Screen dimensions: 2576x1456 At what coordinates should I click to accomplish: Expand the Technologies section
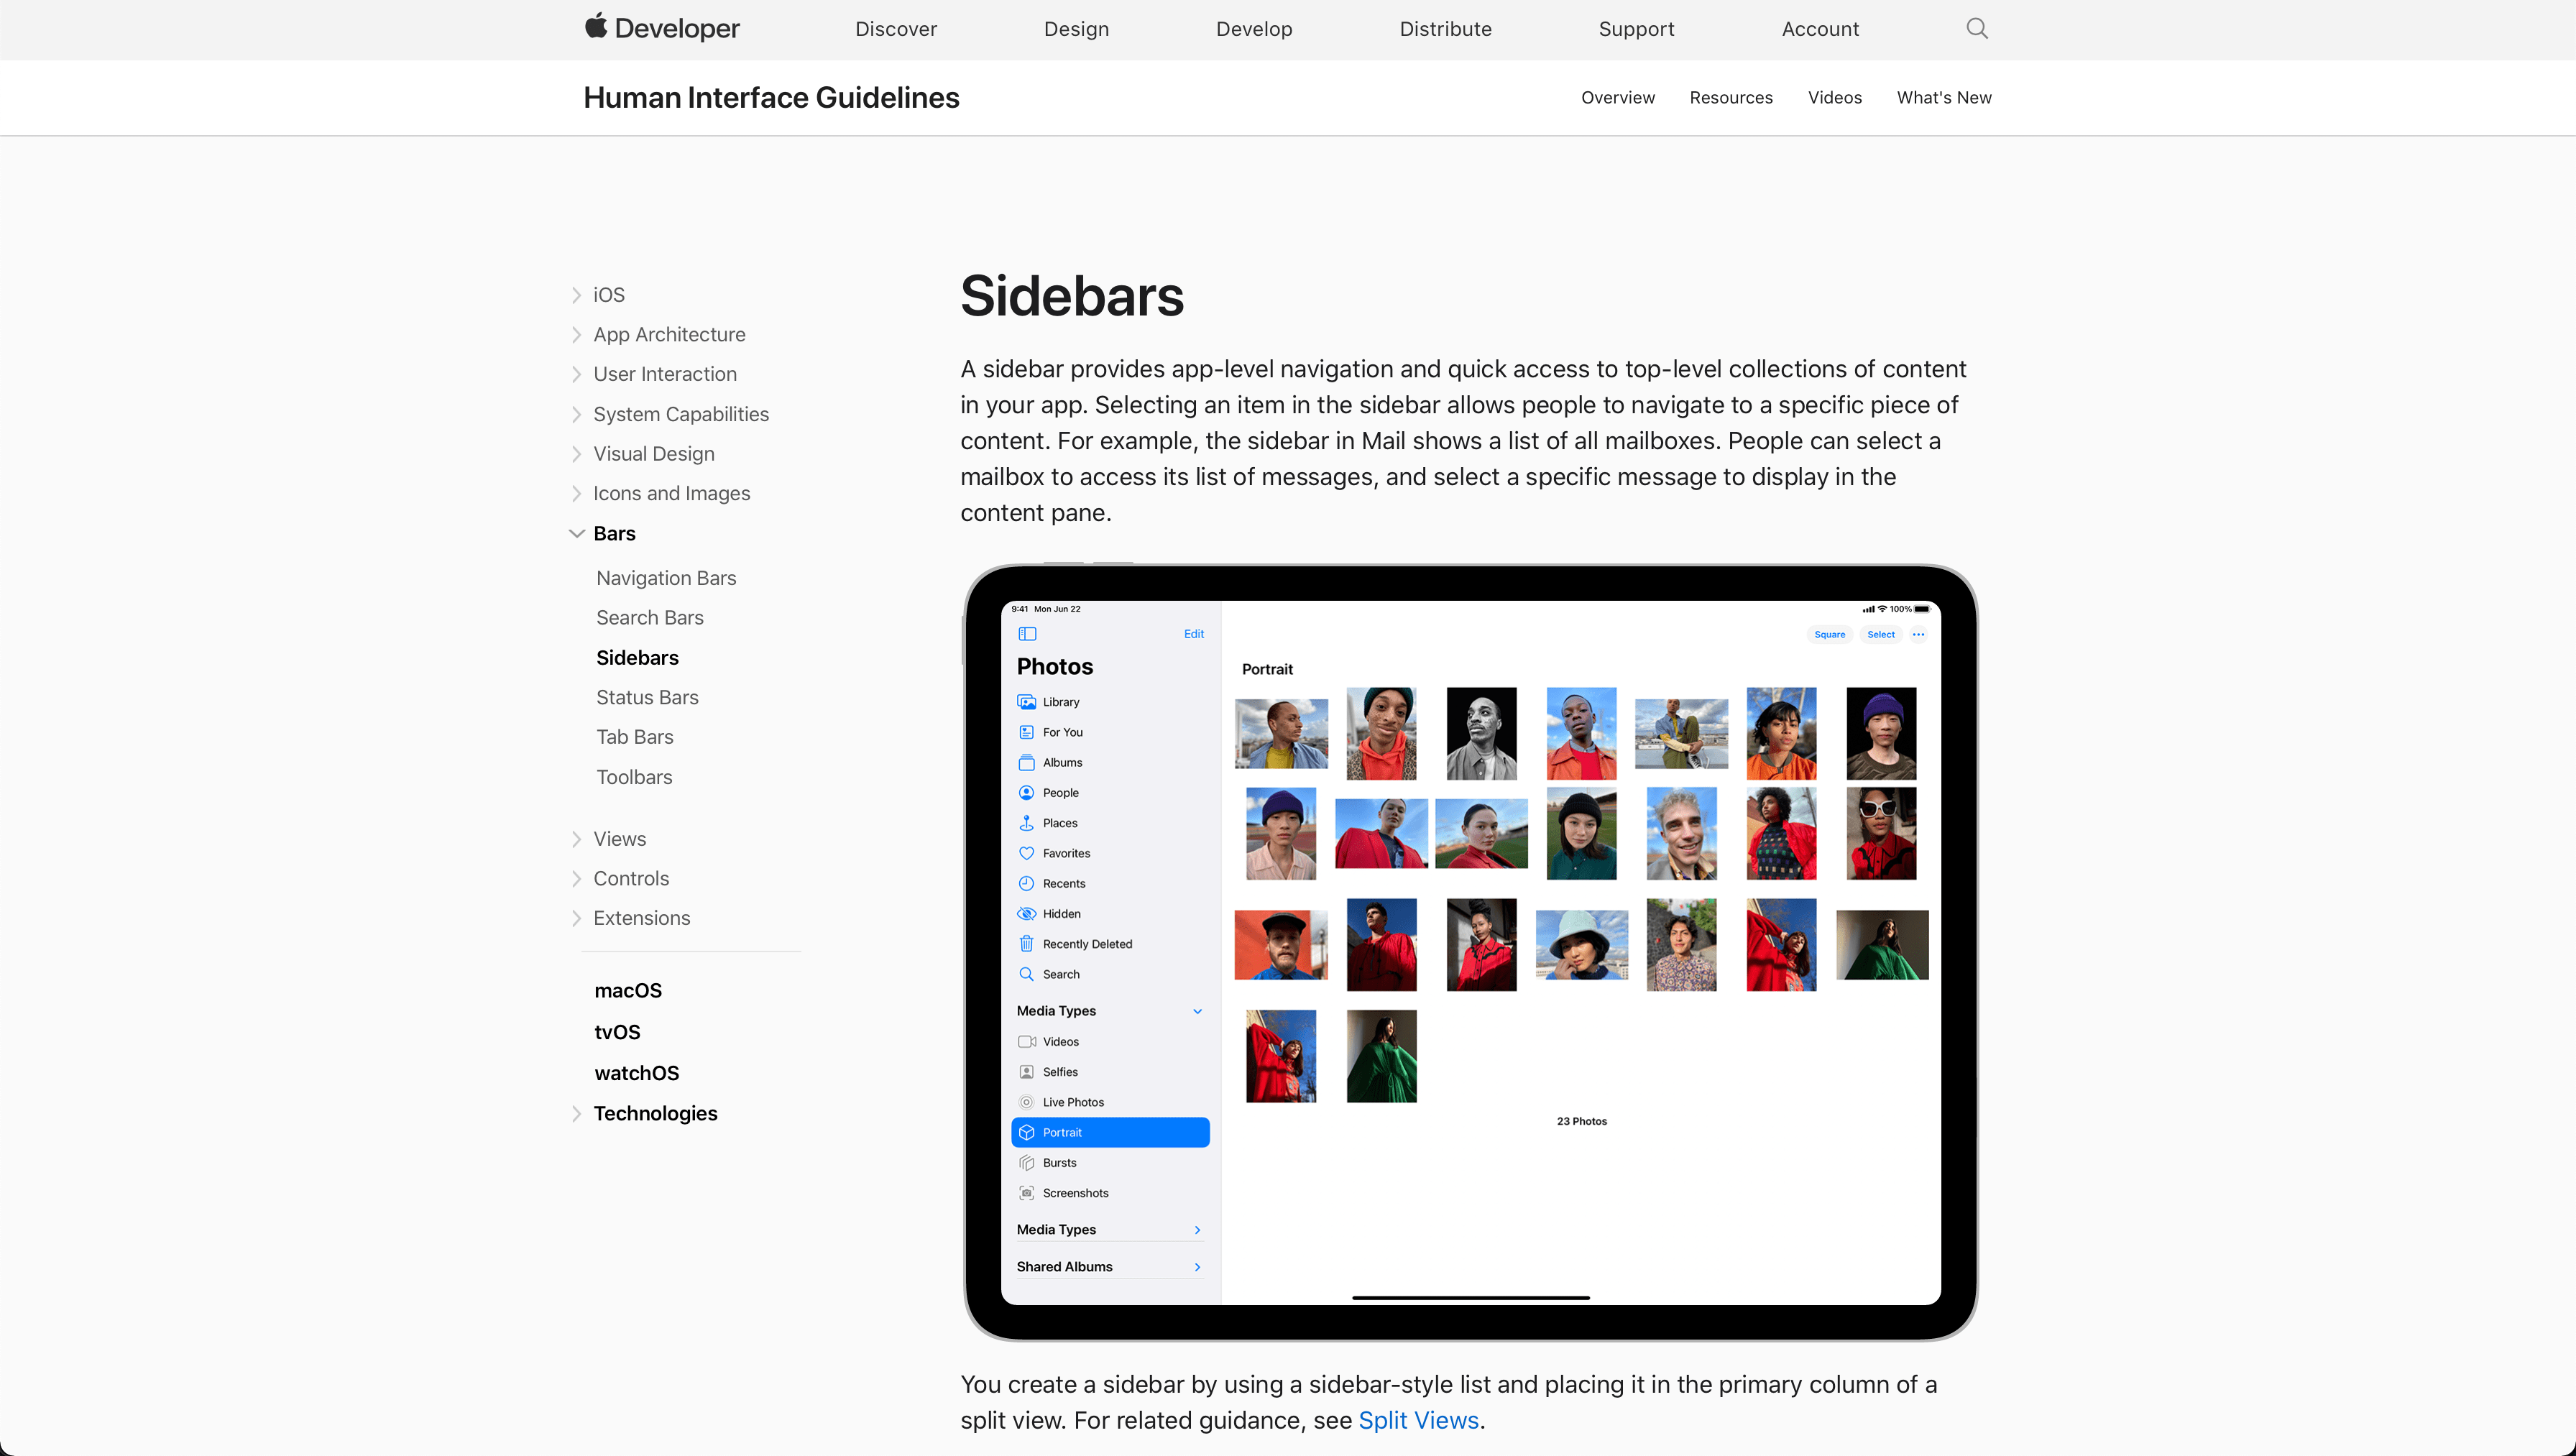pyautogui.click(x=576, y=1114)
